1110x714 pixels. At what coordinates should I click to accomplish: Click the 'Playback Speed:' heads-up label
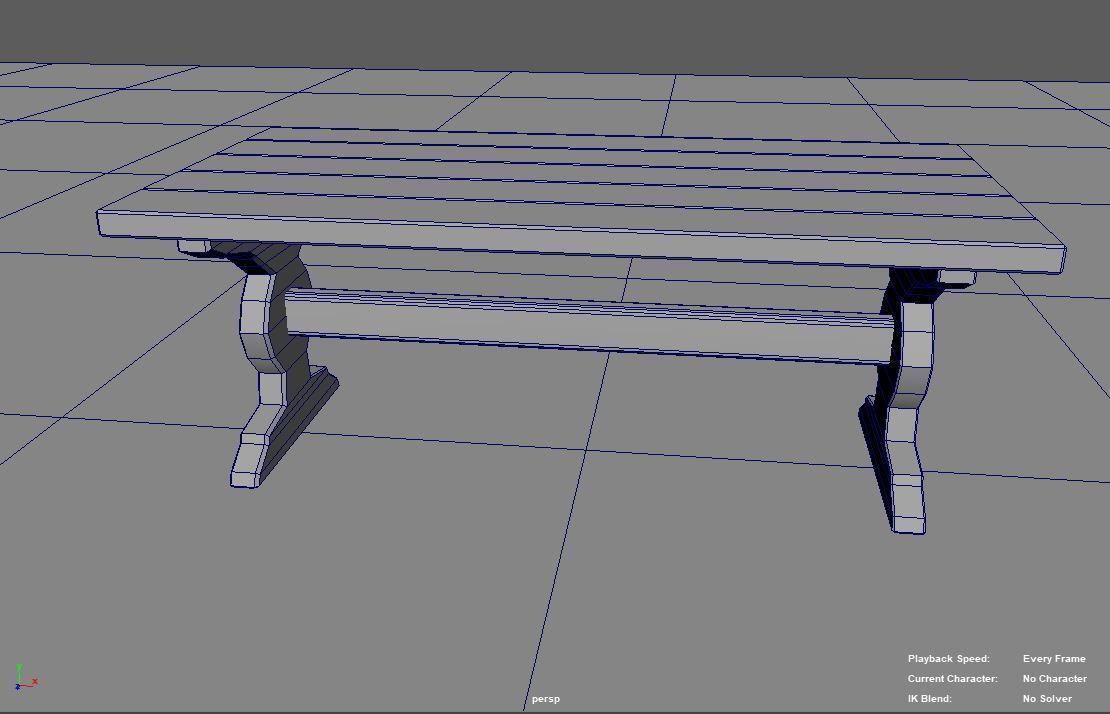tap(949, 659)
